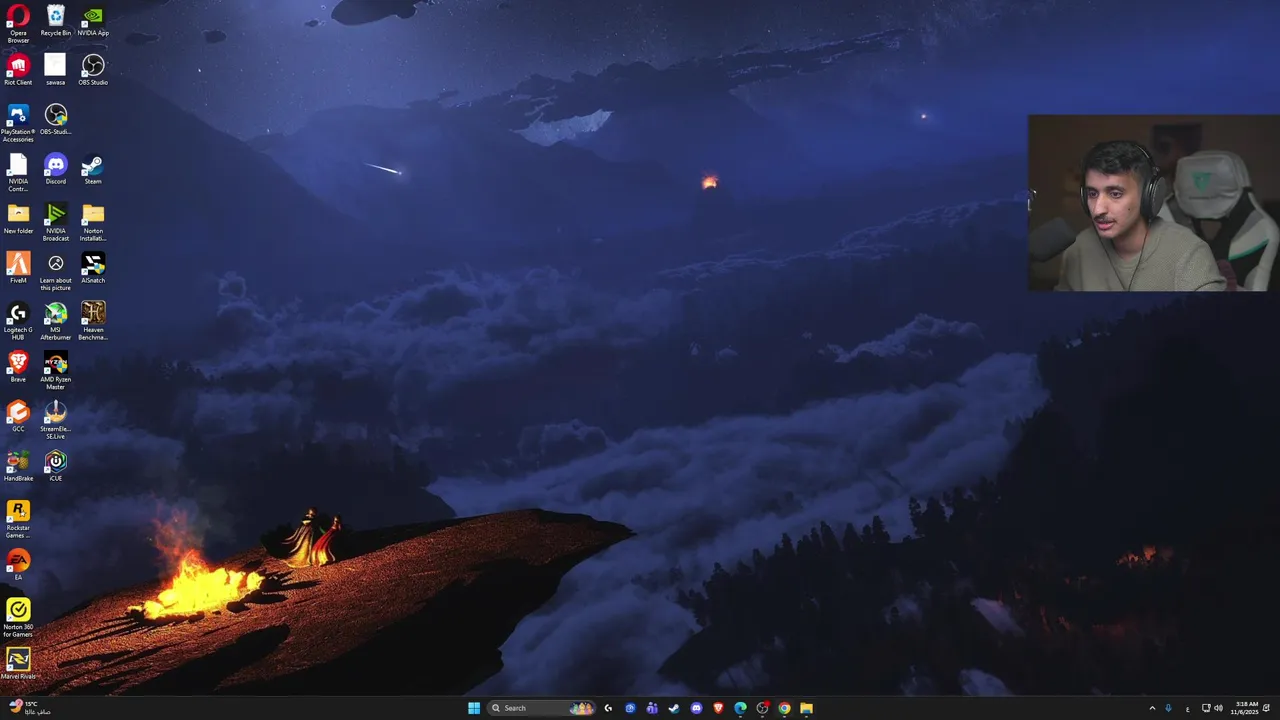This screenshot has width=1280, height=720.
Task: Open the notifications bell icon
Action: click(x=1266, y=708)
